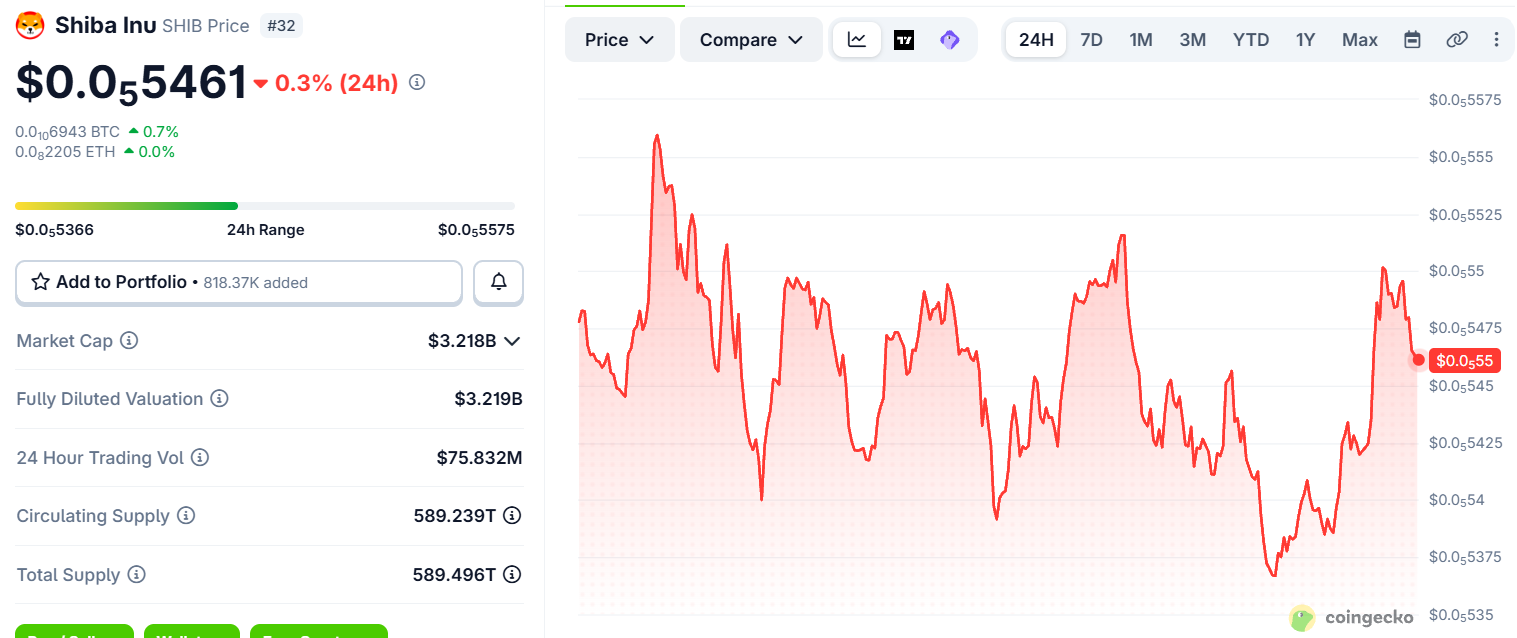
Task: Click the star icon in Add to Portfolio
Action: point(41,282)
